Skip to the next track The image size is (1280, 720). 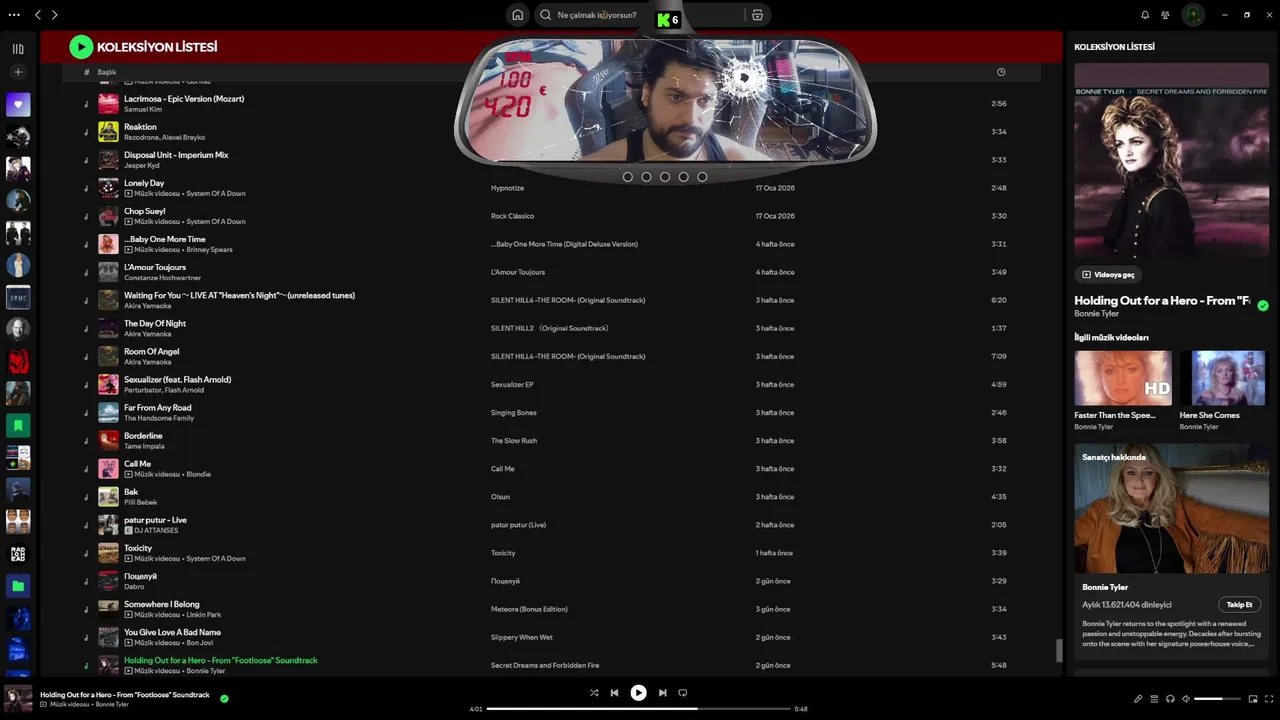click(x=662, y=692)
